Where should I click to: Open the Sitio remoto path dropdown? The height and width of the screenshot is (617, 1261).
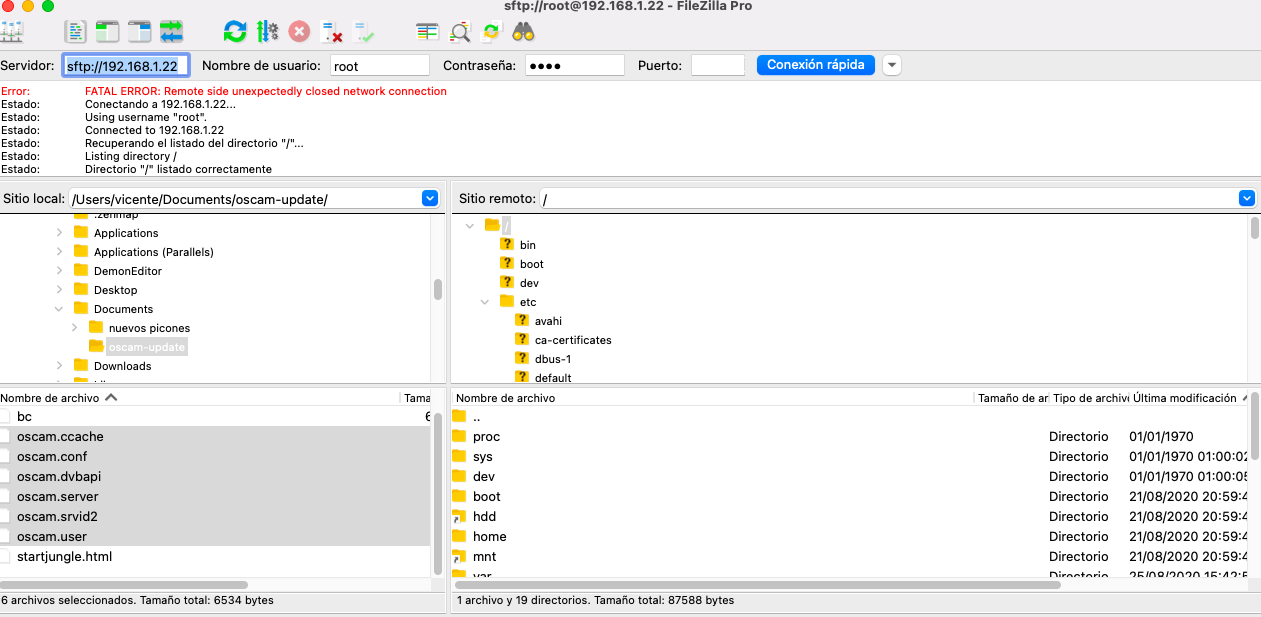(1247, 199)
